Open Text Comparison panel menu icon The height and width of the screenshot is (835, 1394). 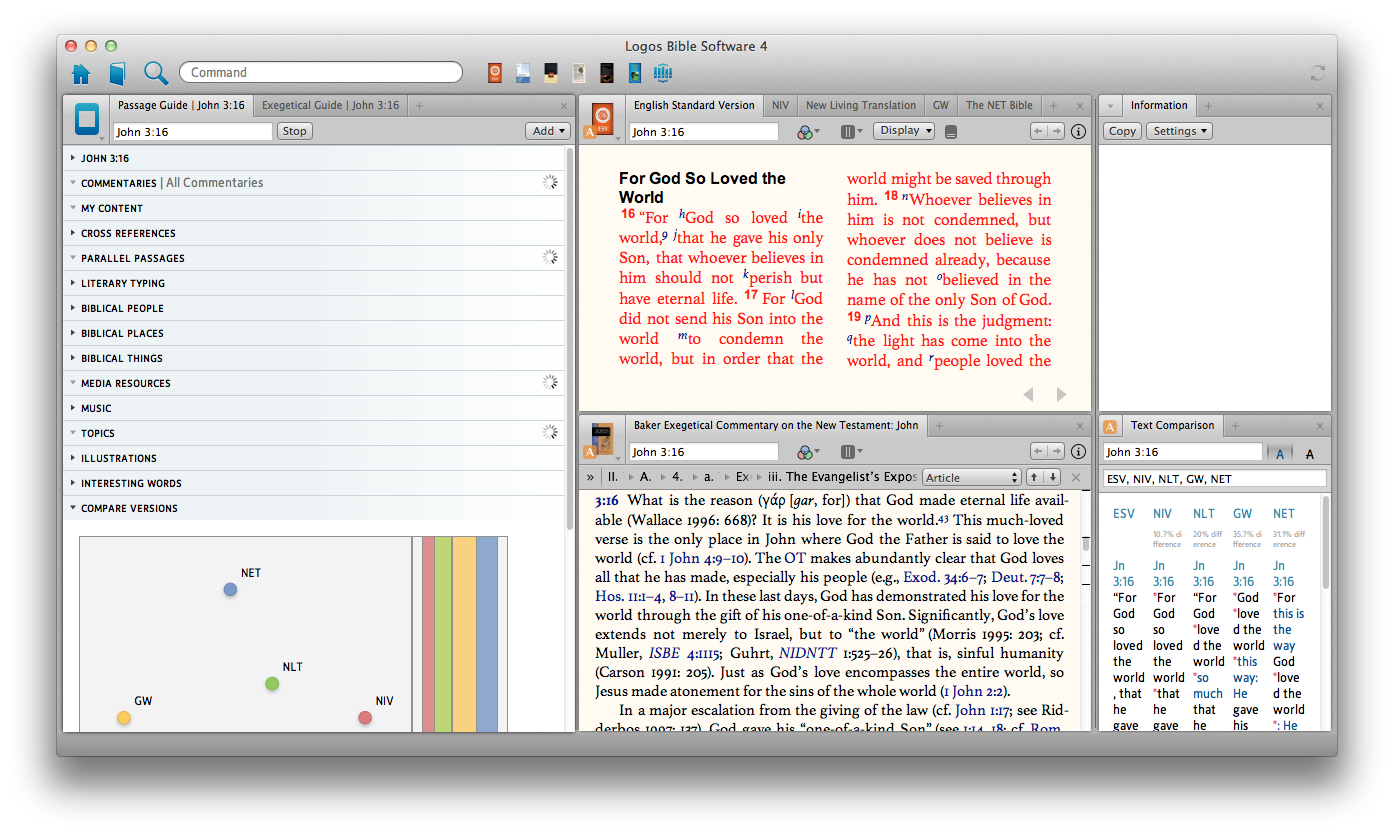pyautogui.click(x=1111, y=427)
